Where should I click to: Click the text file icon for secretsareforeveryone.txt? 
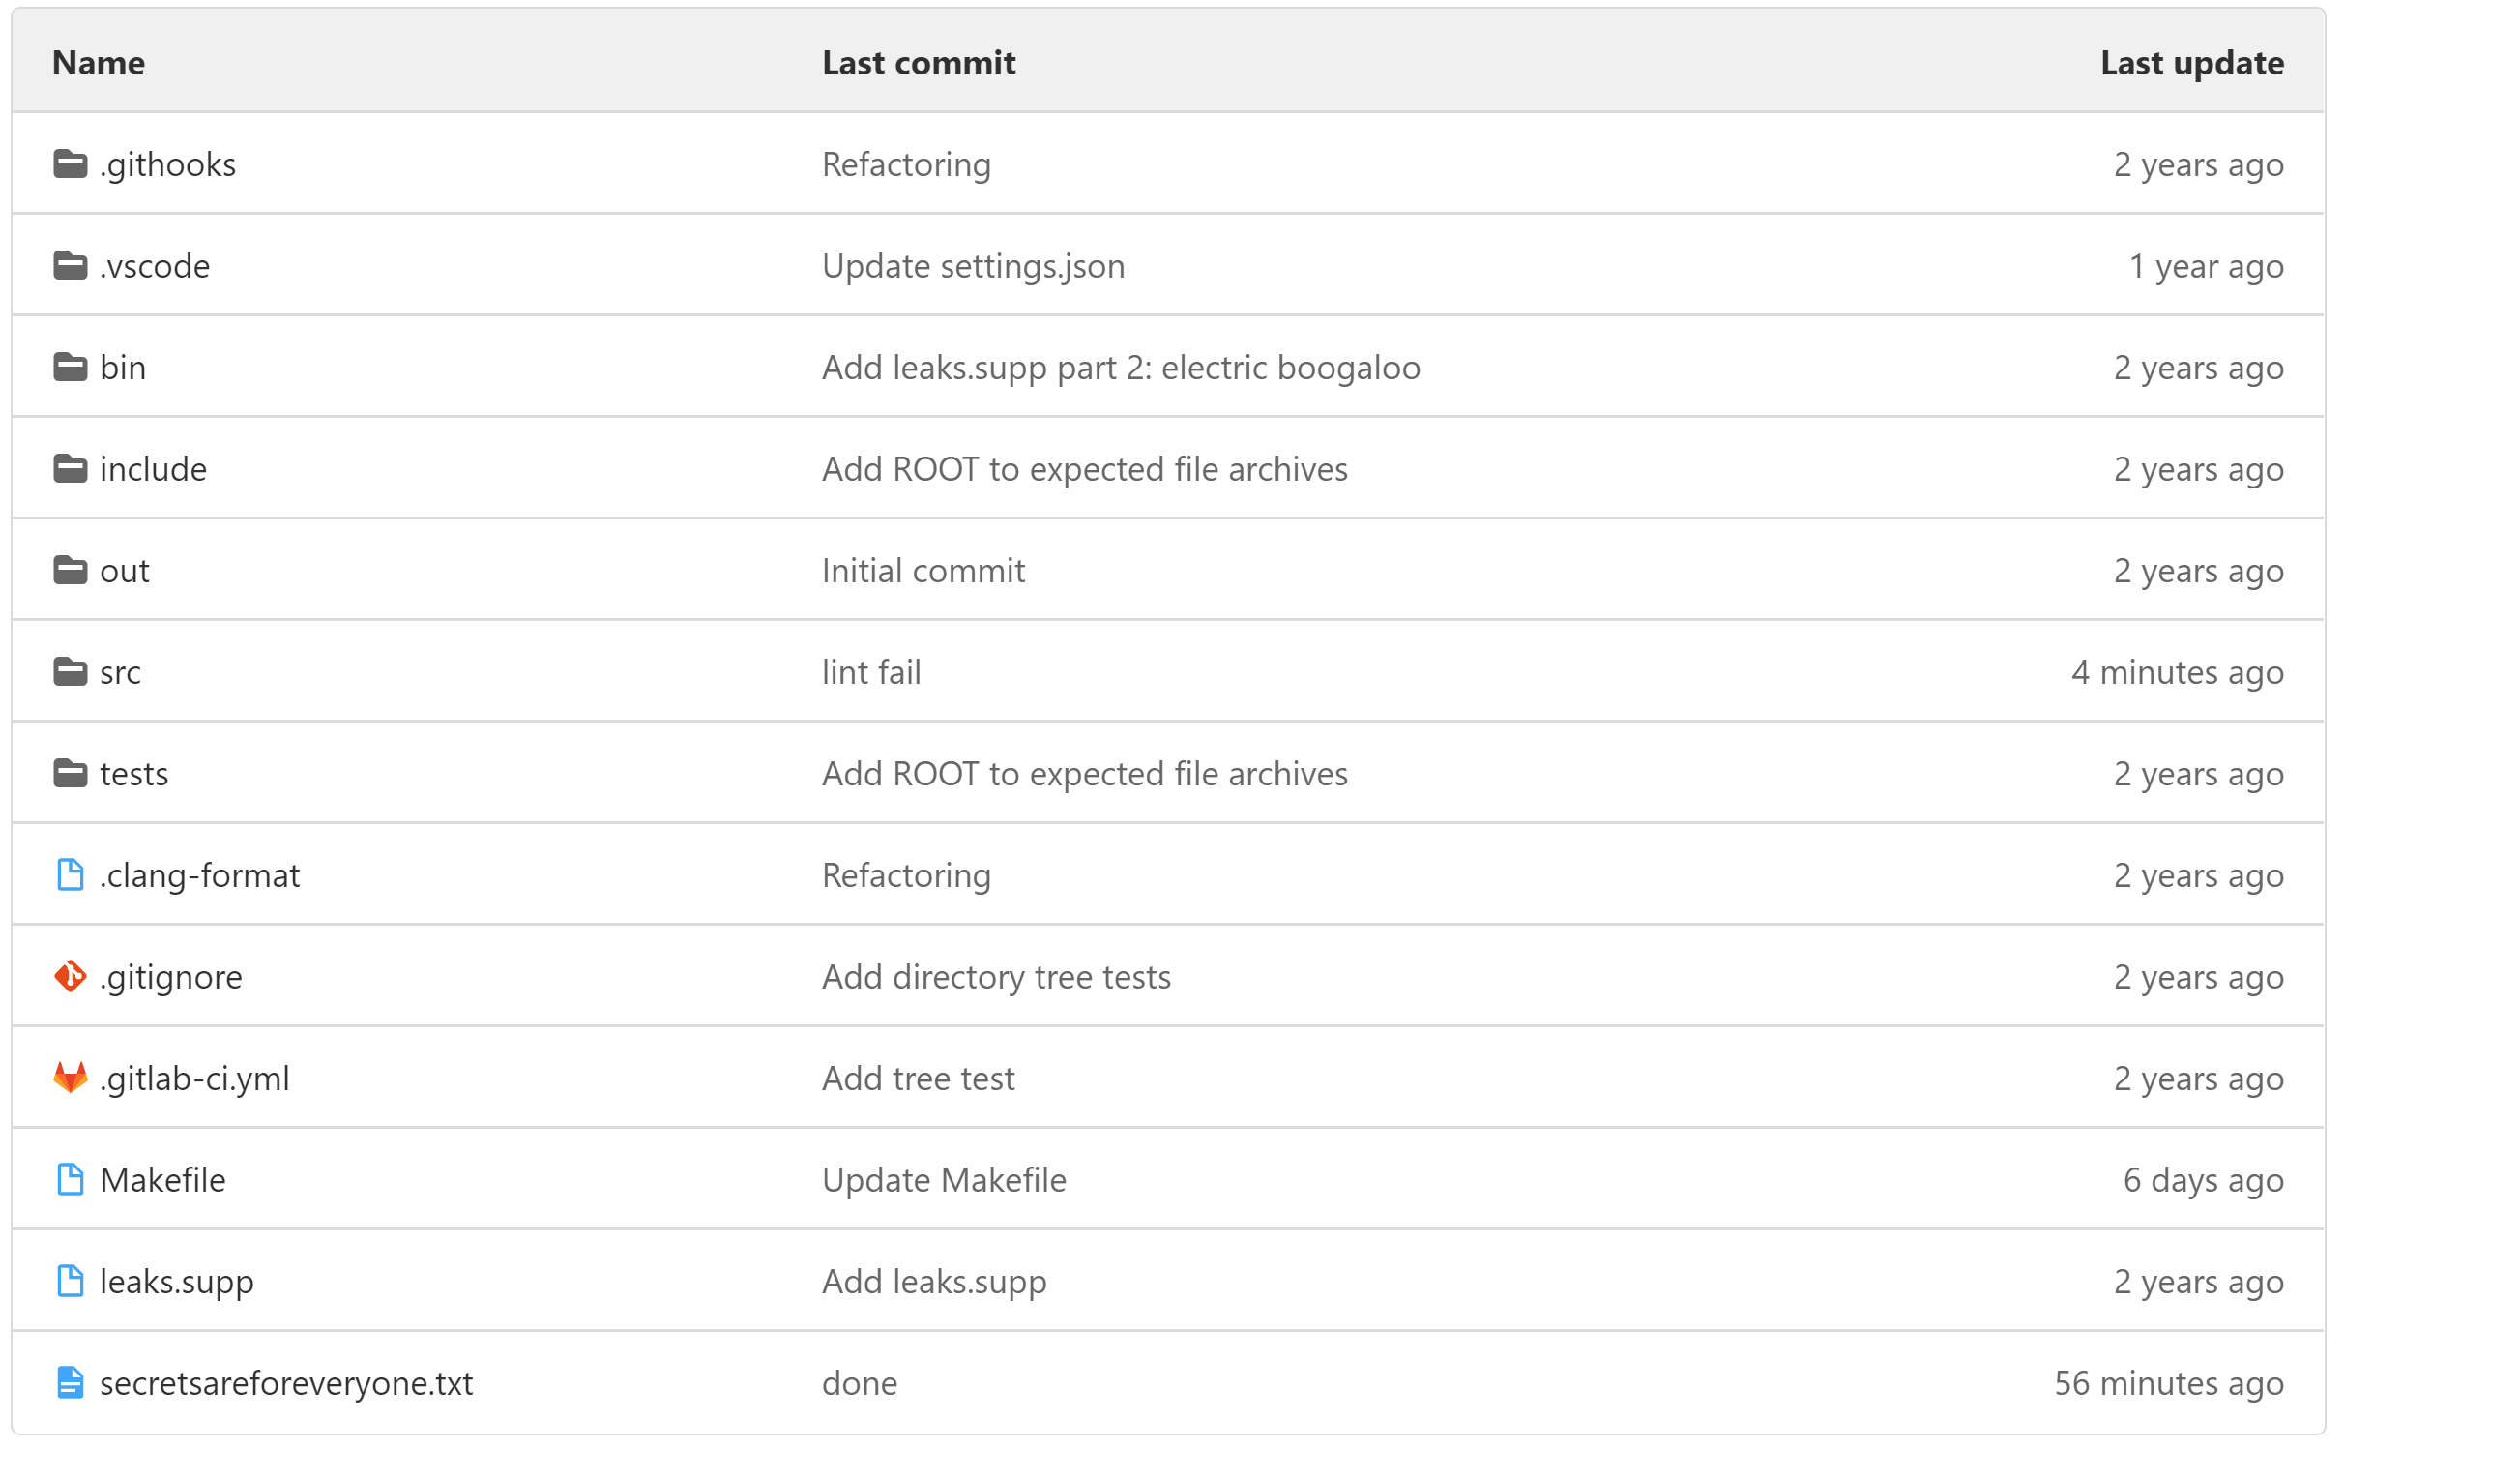(70, 1383)
